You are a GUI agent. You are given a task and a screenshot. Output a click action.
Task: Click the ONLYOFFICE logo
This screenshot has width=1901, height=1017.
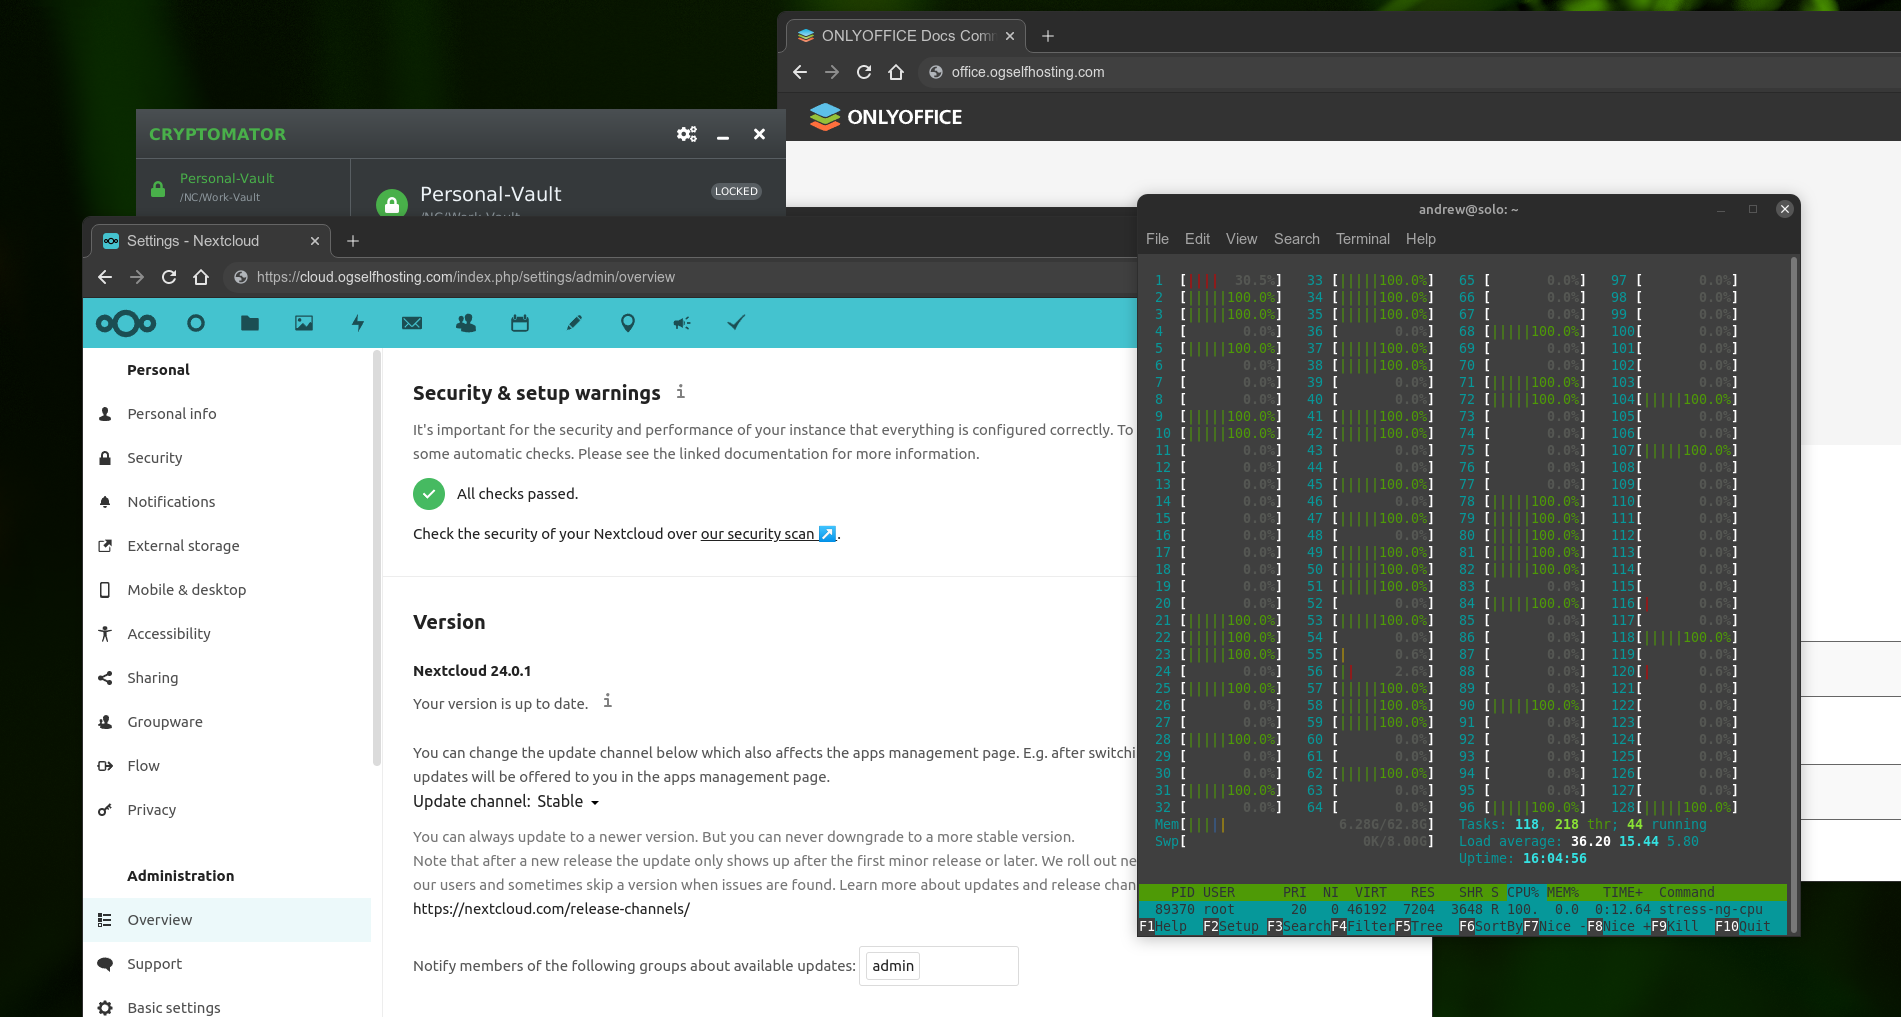[885, 117]
